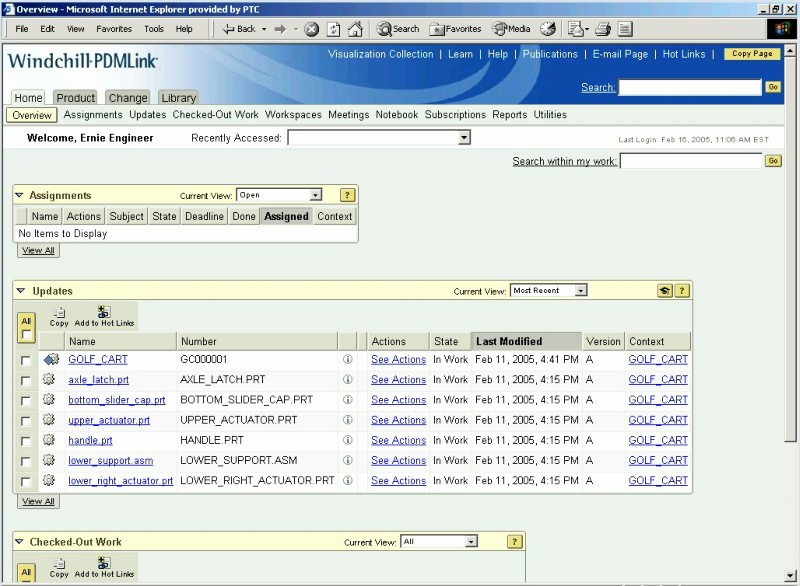Open the Visualization Collection link

pos(381,54)
